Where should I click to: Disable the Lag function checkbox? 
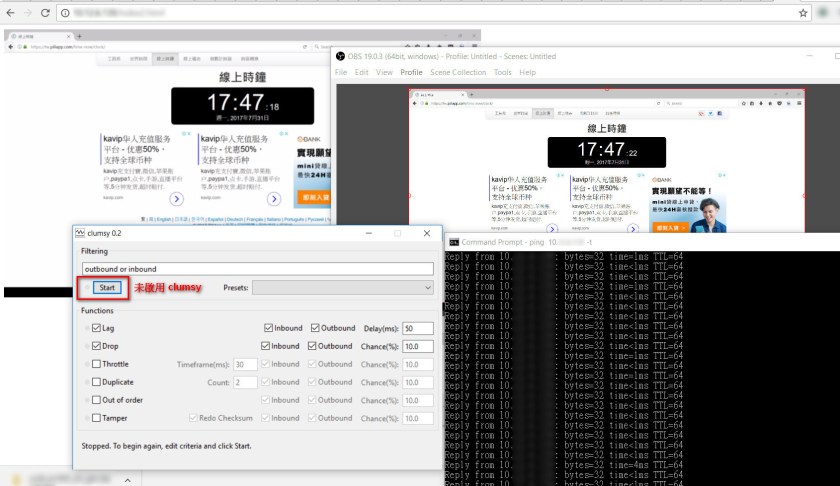(x=97, y=328)
